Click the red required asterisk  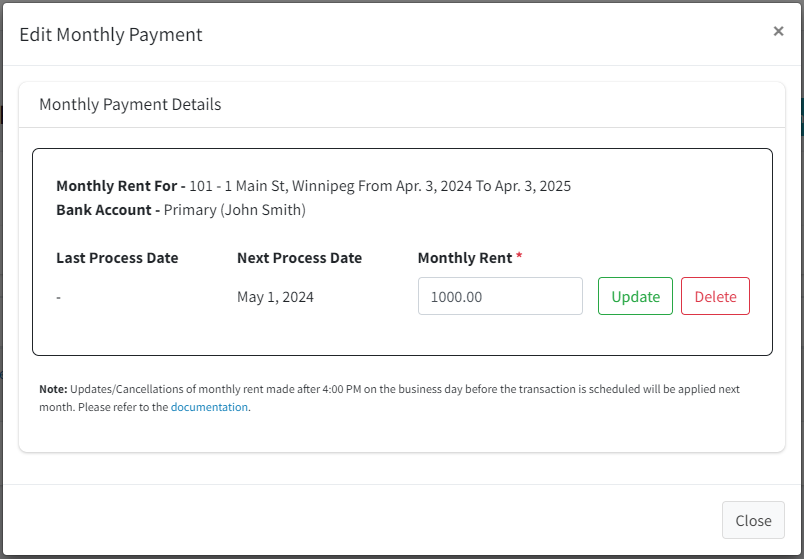click(x=519, y=255)
